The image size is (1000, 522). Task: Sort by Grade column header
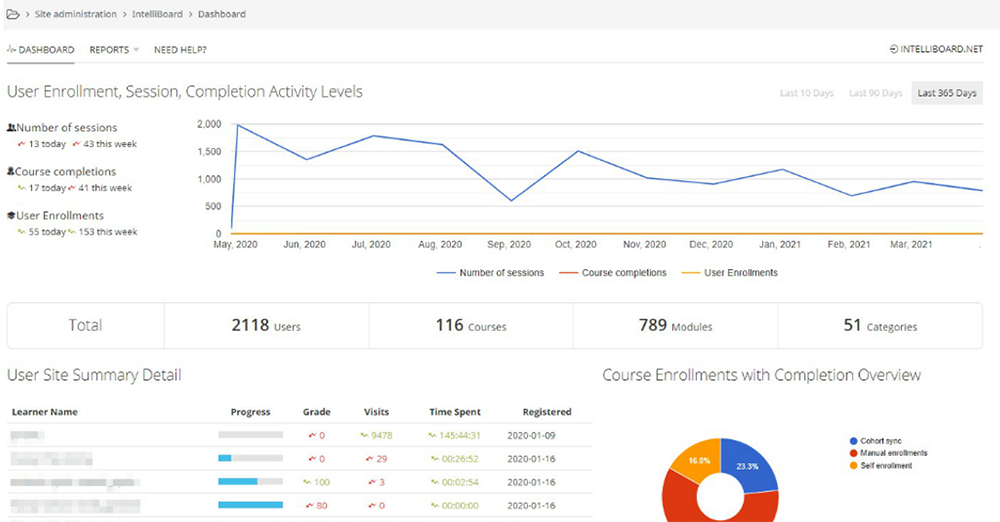tap(317, 412)
